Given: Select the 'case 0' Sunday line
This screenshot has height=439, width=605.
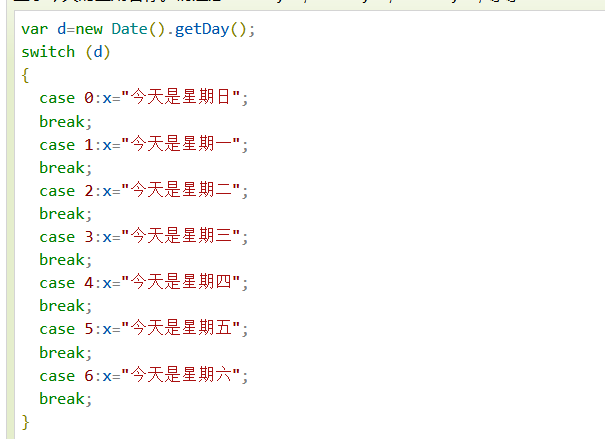Looking at the screenshot, I should (144, 98).
